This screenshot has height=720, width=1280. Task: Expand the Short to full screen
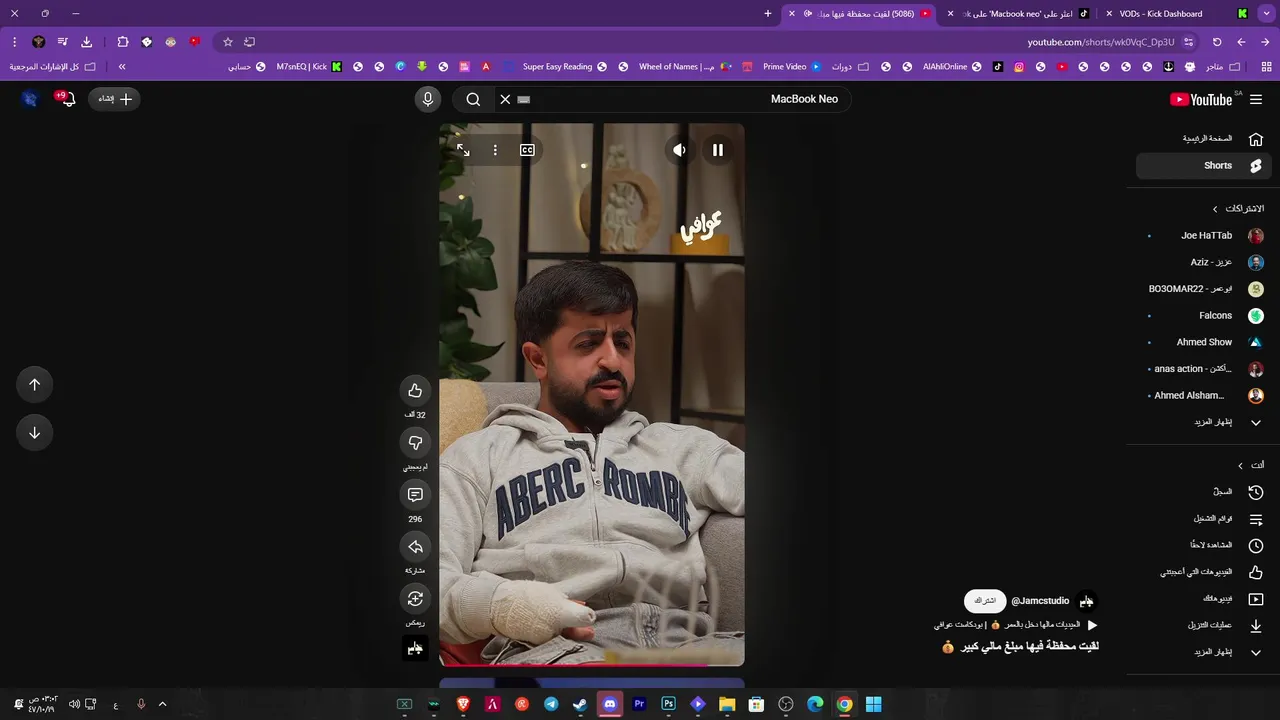463,150
